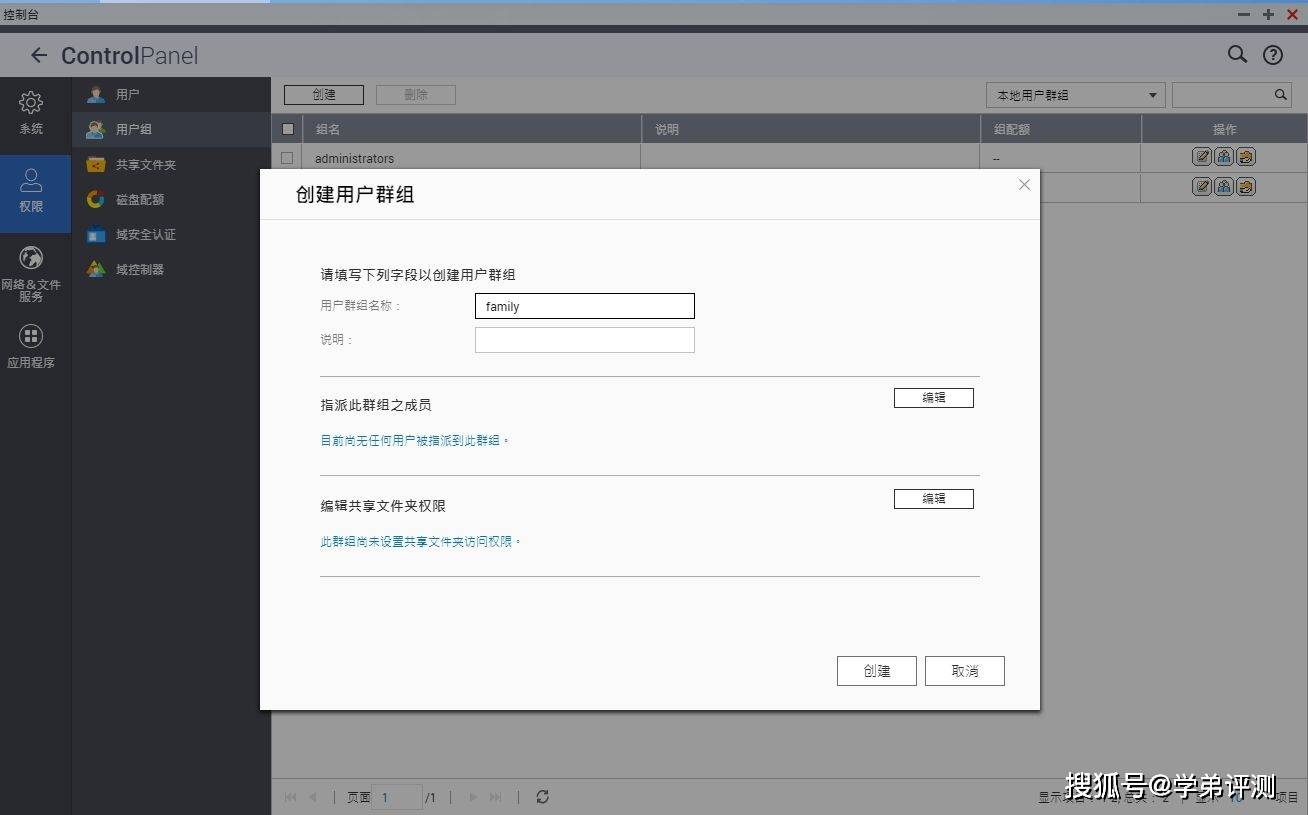Screen dimensions: 1308x815
Task: Select 磁盘配额 (Quota) in the submenu
Action: [x=171, y=200]
